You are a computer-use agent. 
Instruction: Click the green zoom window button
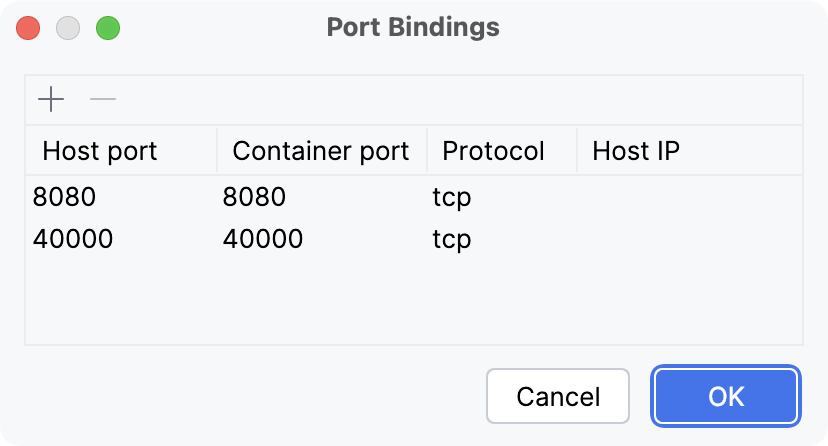(x=108, y=27)
